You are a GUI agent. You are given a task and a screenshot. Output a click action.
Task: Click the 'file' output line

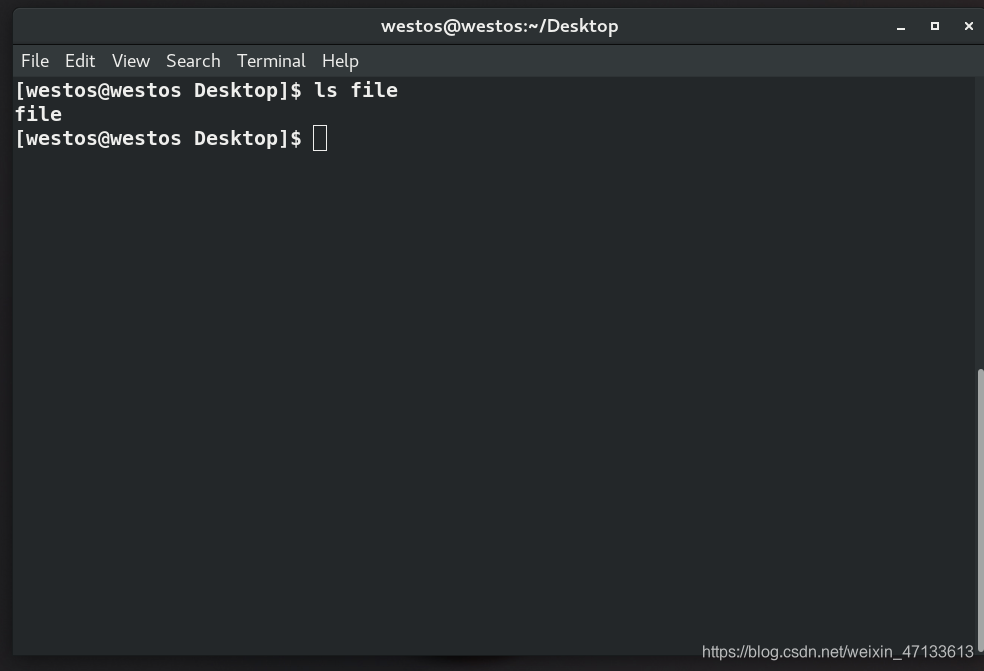point(38,114)
